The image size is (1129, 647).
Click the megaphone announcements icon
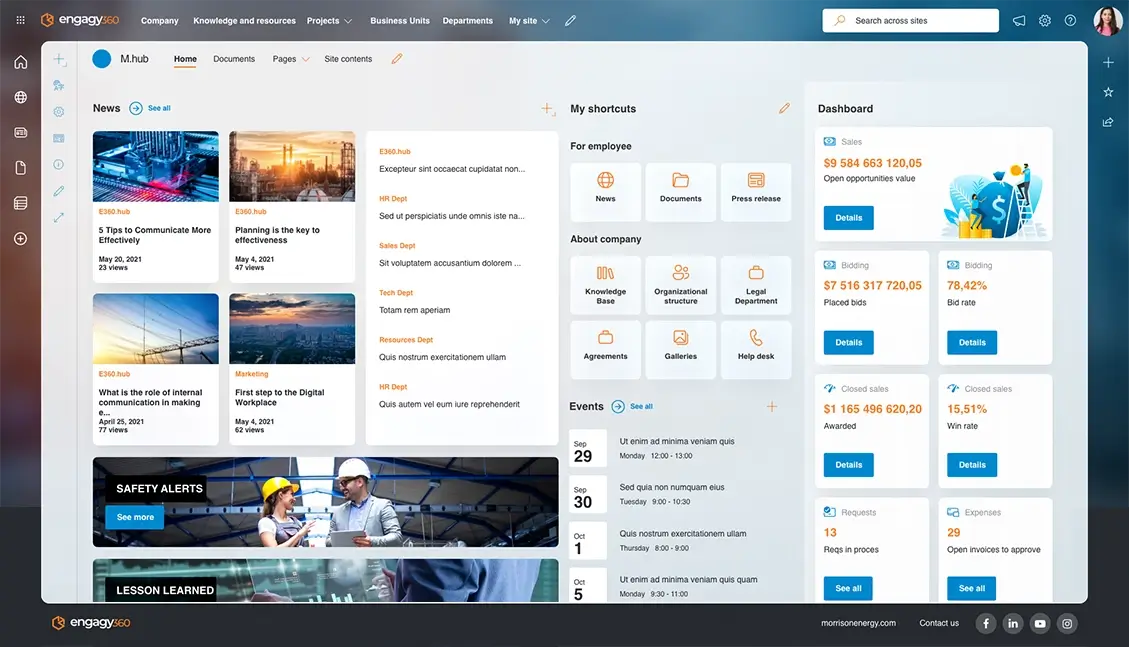pyautogui.click(x=1019, y=21)
